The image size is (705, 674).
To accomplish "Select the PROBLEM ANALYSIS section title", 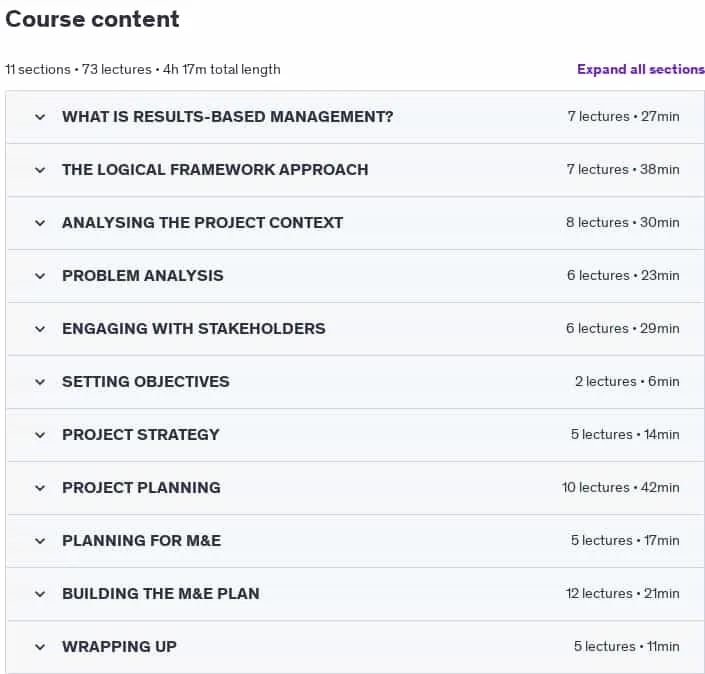I will point(143,276).
